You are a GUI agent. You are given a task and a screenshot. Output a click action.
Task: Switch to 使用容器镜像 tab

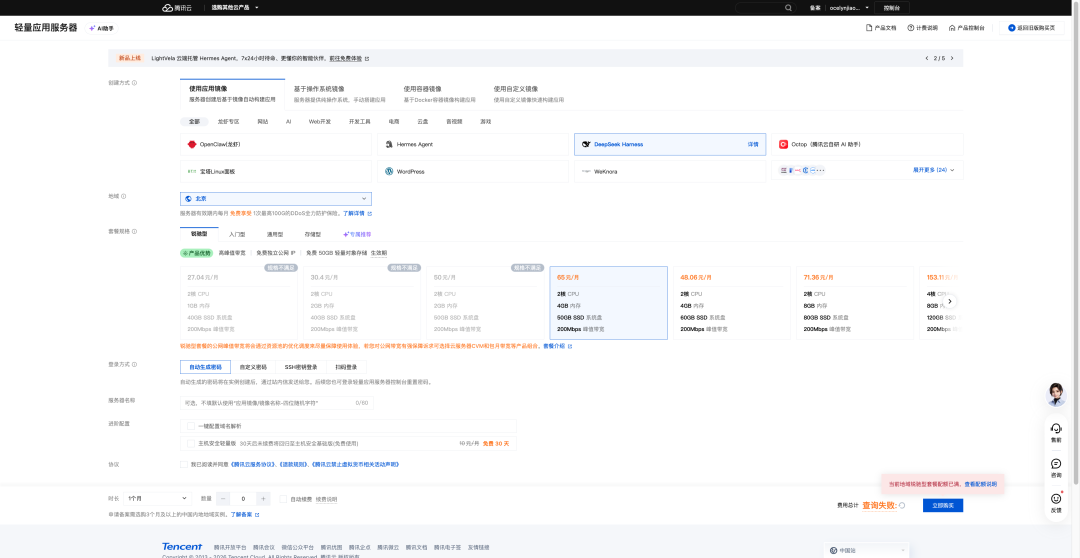[439, 94]
